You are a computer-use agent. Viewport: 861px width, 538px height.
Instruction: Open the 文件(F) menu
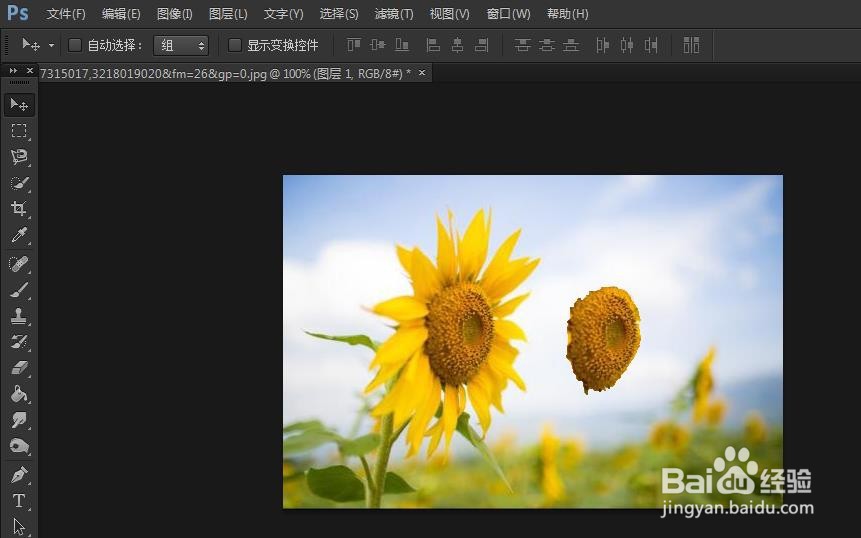pos(66,14)
